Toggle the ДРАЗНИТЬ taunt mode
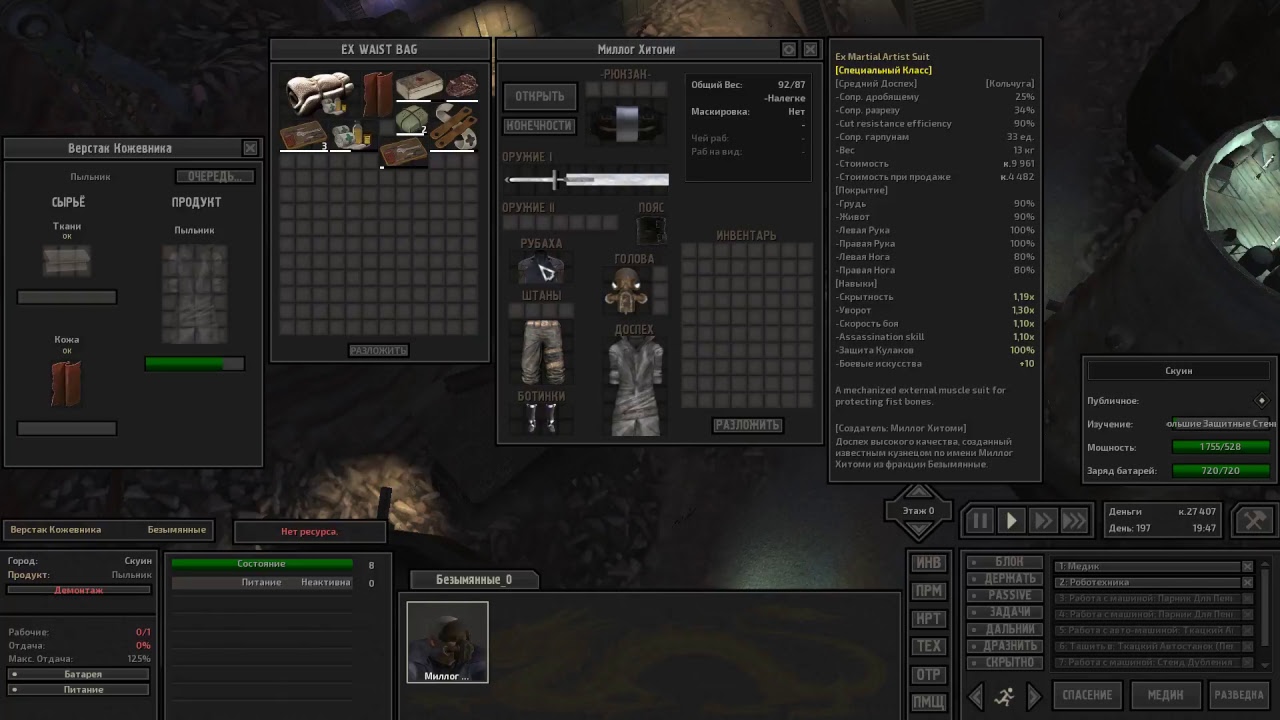Viewport: 1280px width, 720px height. (1007, 646)
